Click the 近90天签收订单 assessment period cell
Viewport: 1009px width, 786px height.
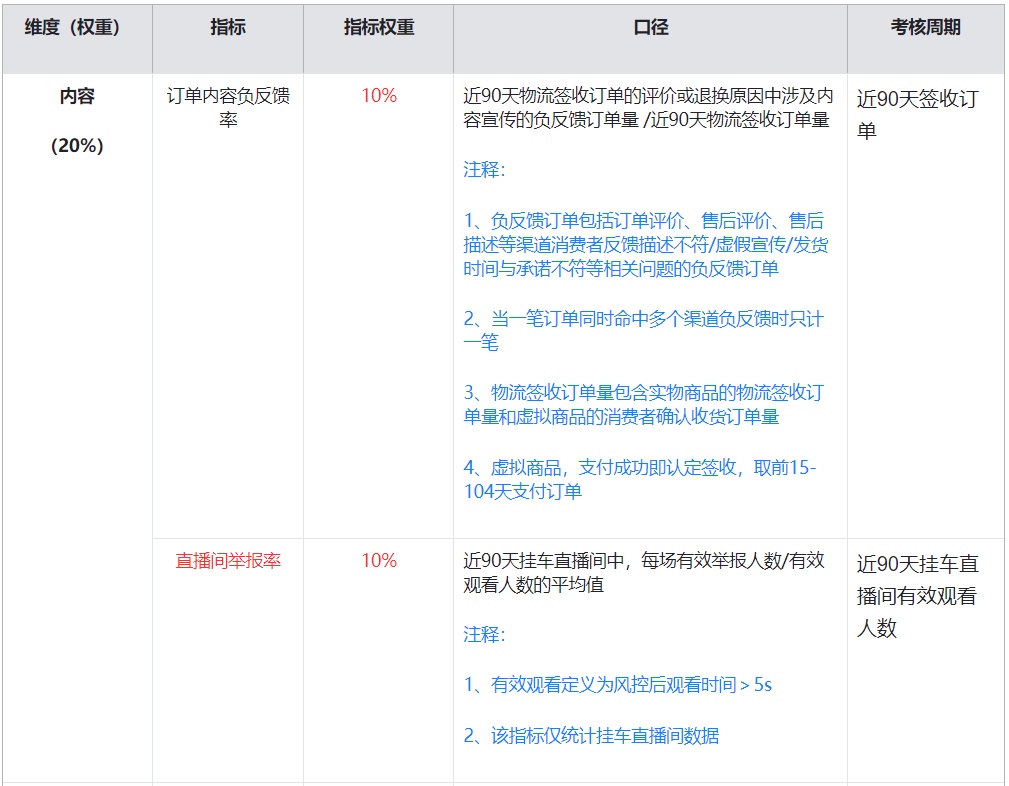tap(917, 114)
